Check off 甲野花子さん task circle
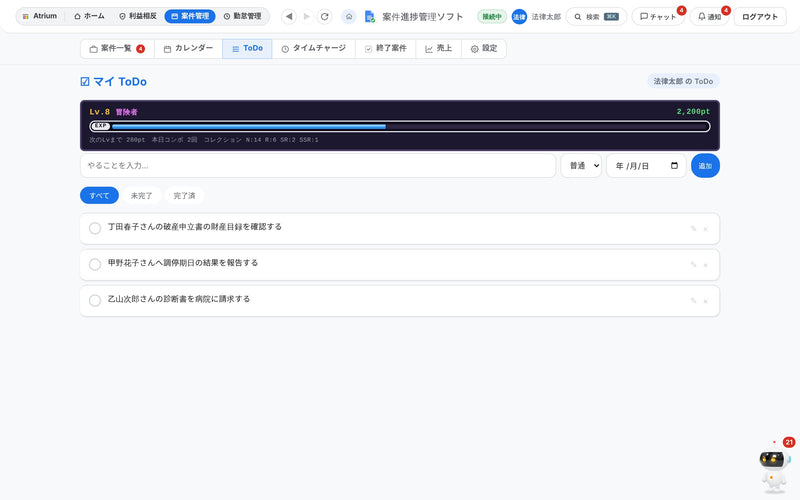The width and height of the screenshot is (800, 500). pos(95,264)
